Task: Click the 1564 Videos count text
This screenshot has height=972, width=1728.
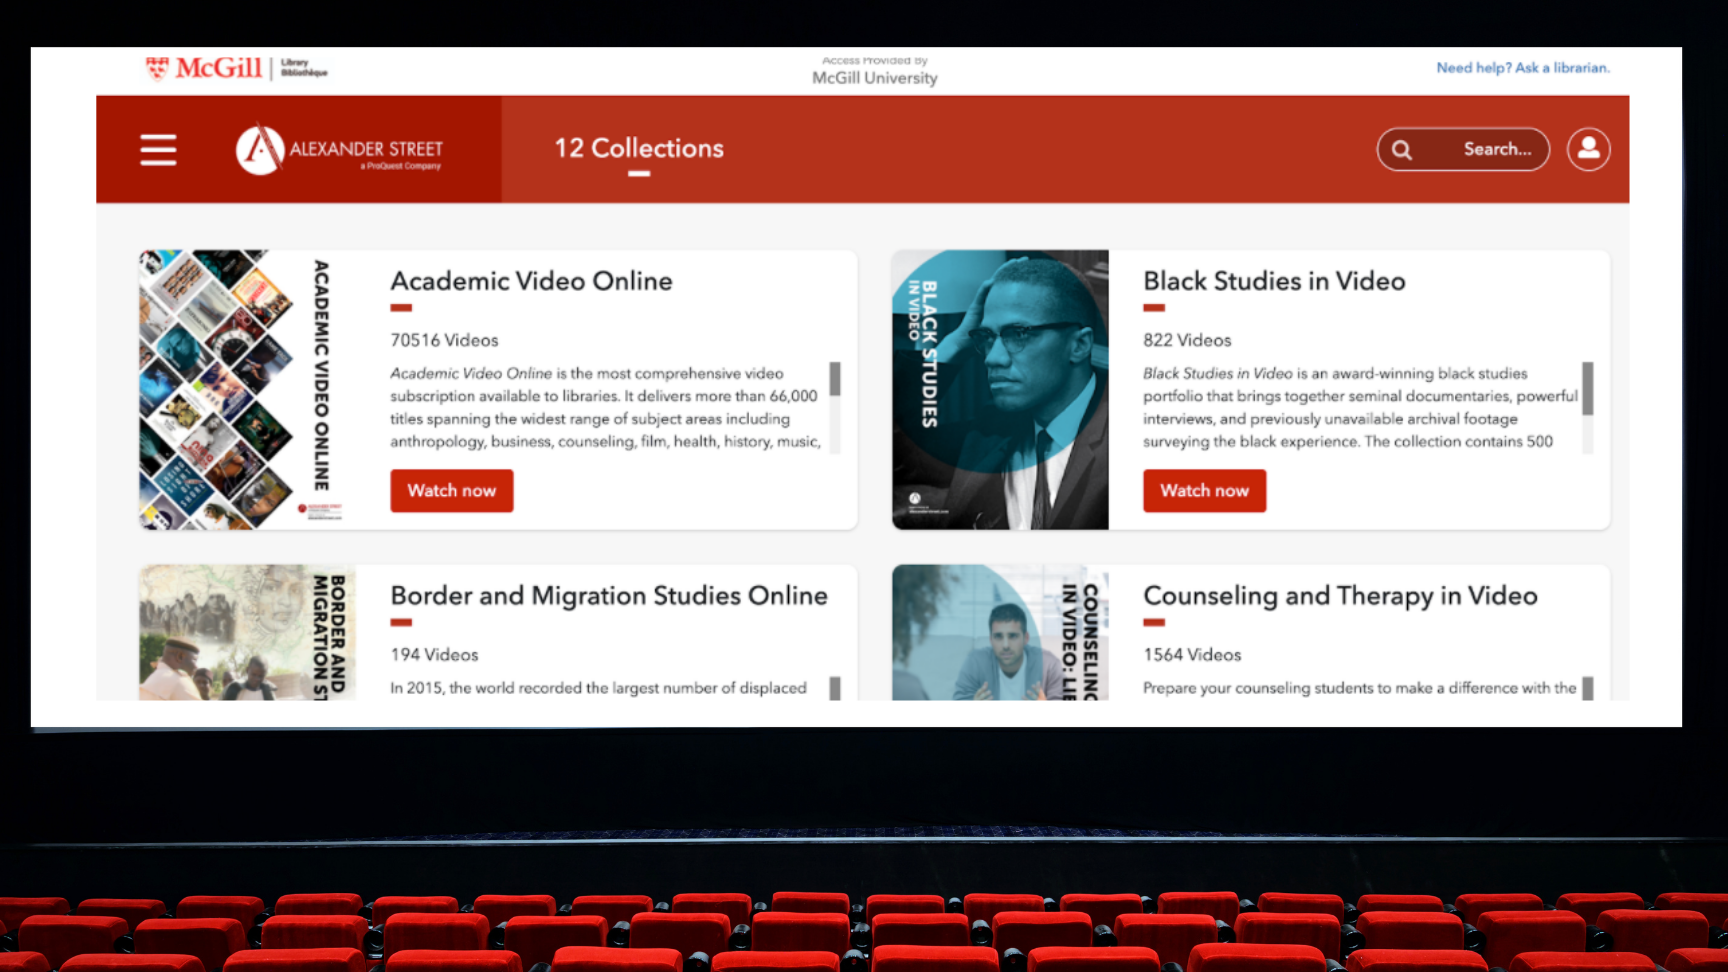Action: coord(1192,655)
